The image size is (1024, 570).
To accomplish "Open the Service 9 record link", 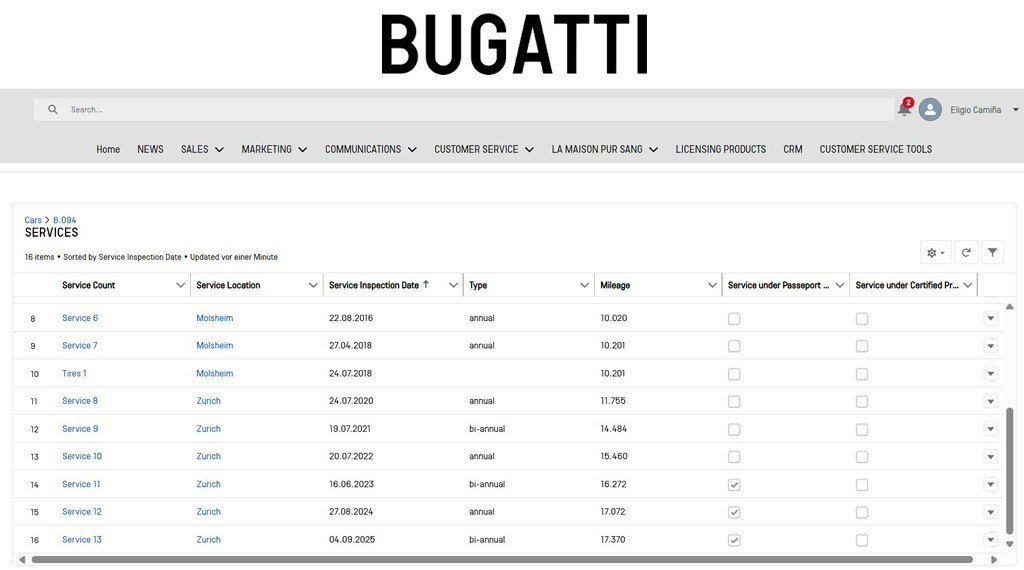I will click(80, 429).
